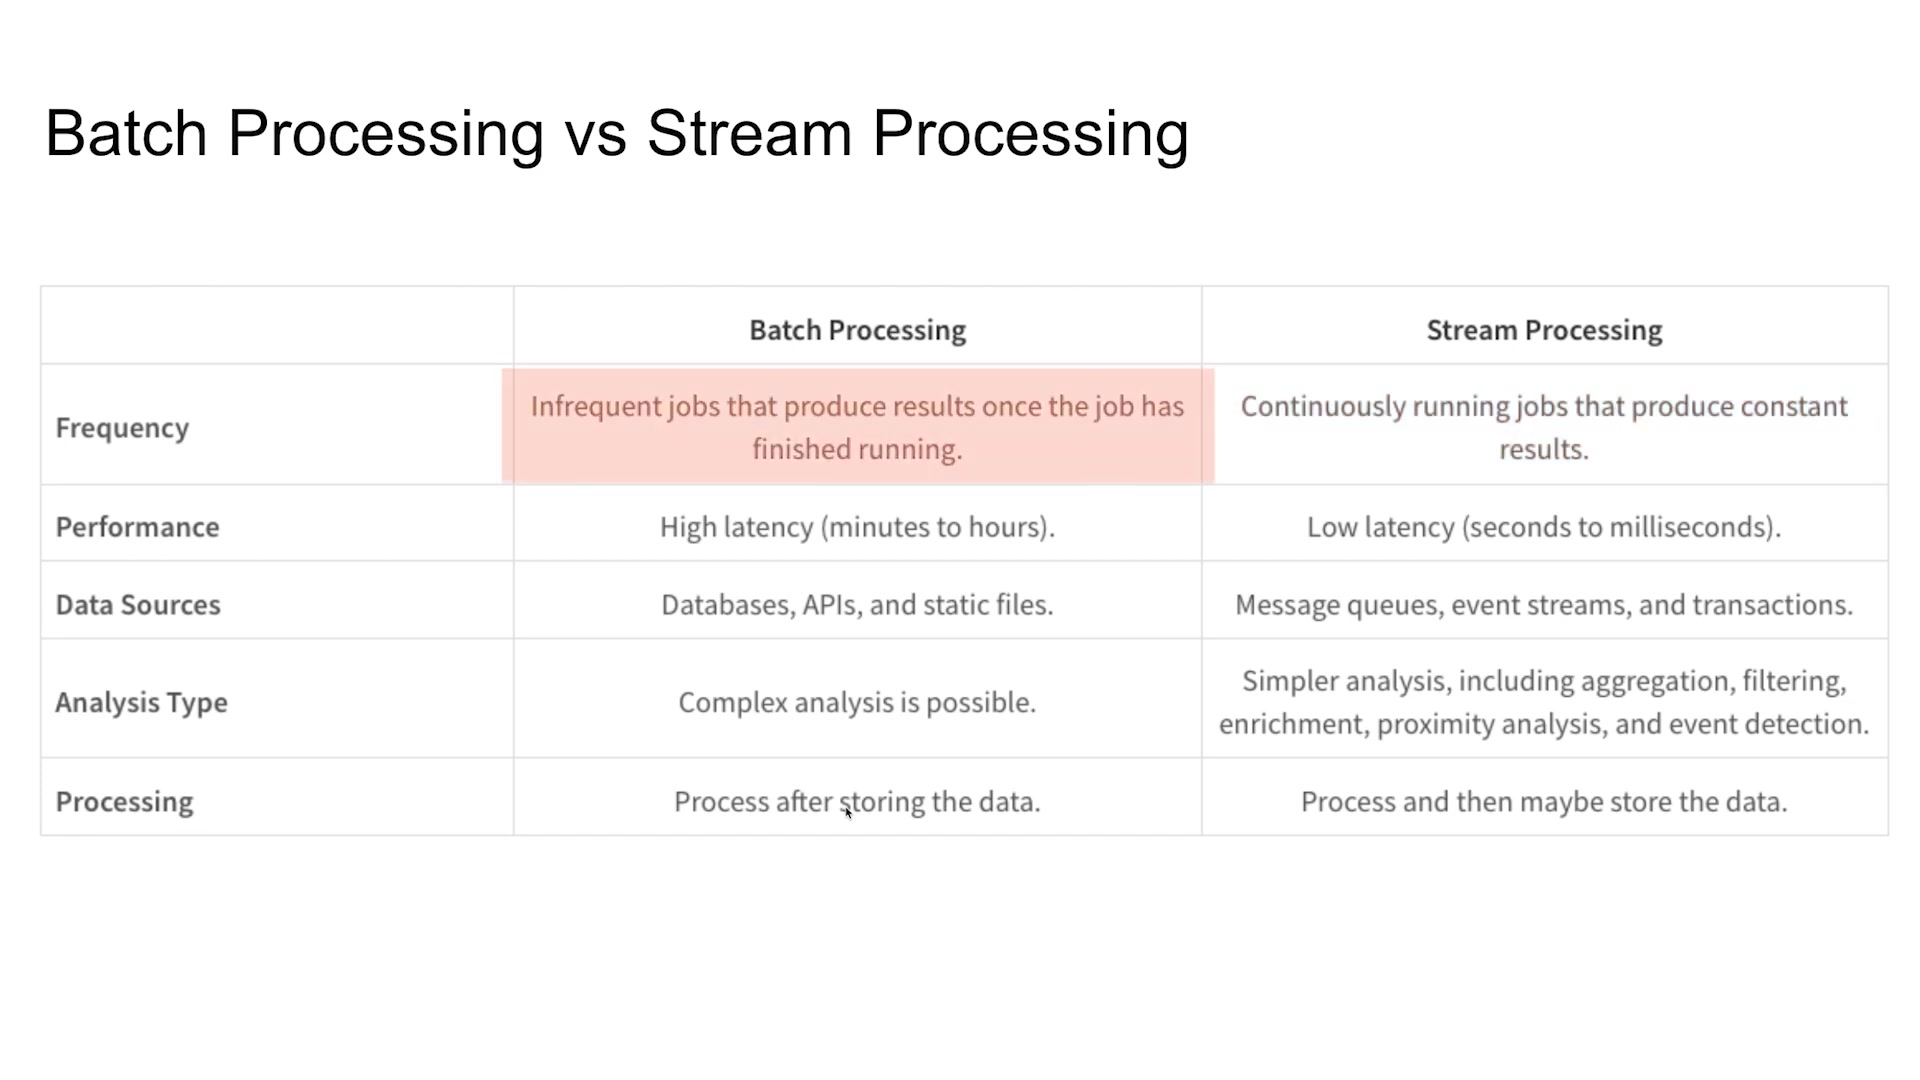The width and height of the screenshot is (1920, 1080).
Task: Select the 'High latency (minutes to hours)' cell
Action: (x=857, y=527)
